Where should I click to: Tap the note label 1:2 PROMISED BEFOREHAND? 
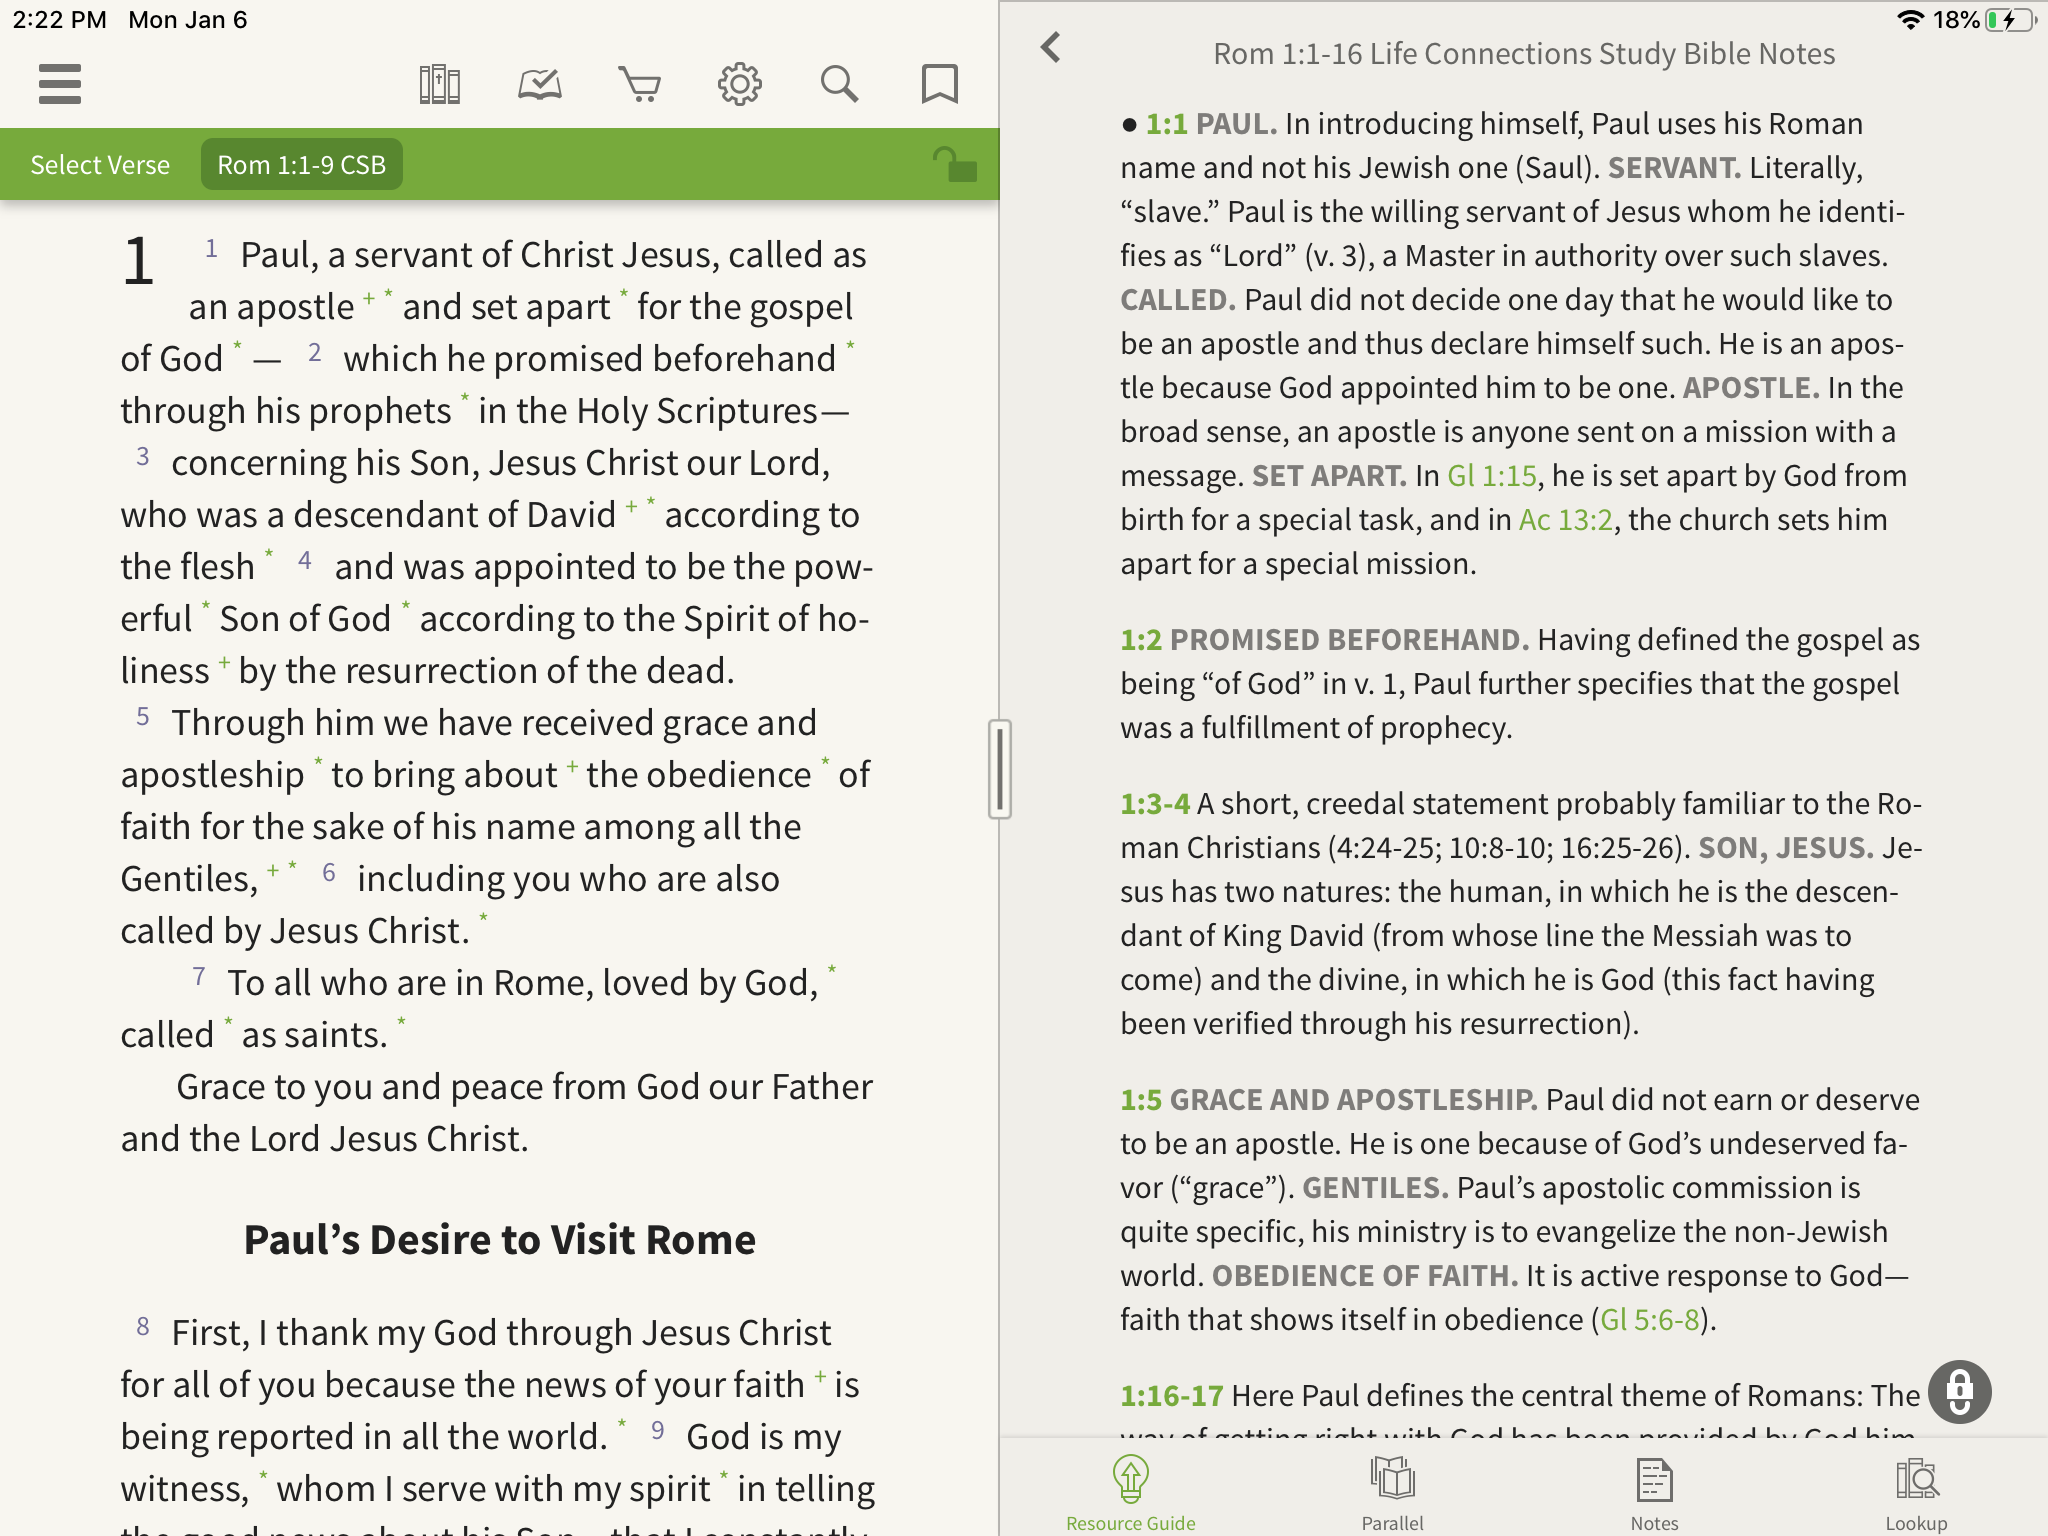[1324, 639]
